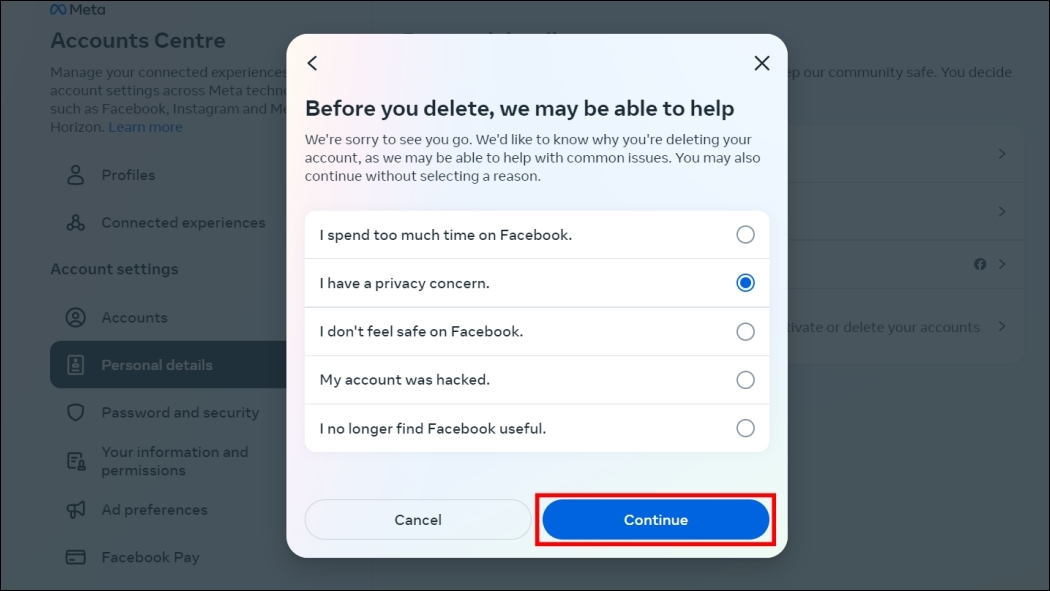Click Cancel to dismiss the dialog
This screenshot has height=591, width=1050.
coord(418,519)
